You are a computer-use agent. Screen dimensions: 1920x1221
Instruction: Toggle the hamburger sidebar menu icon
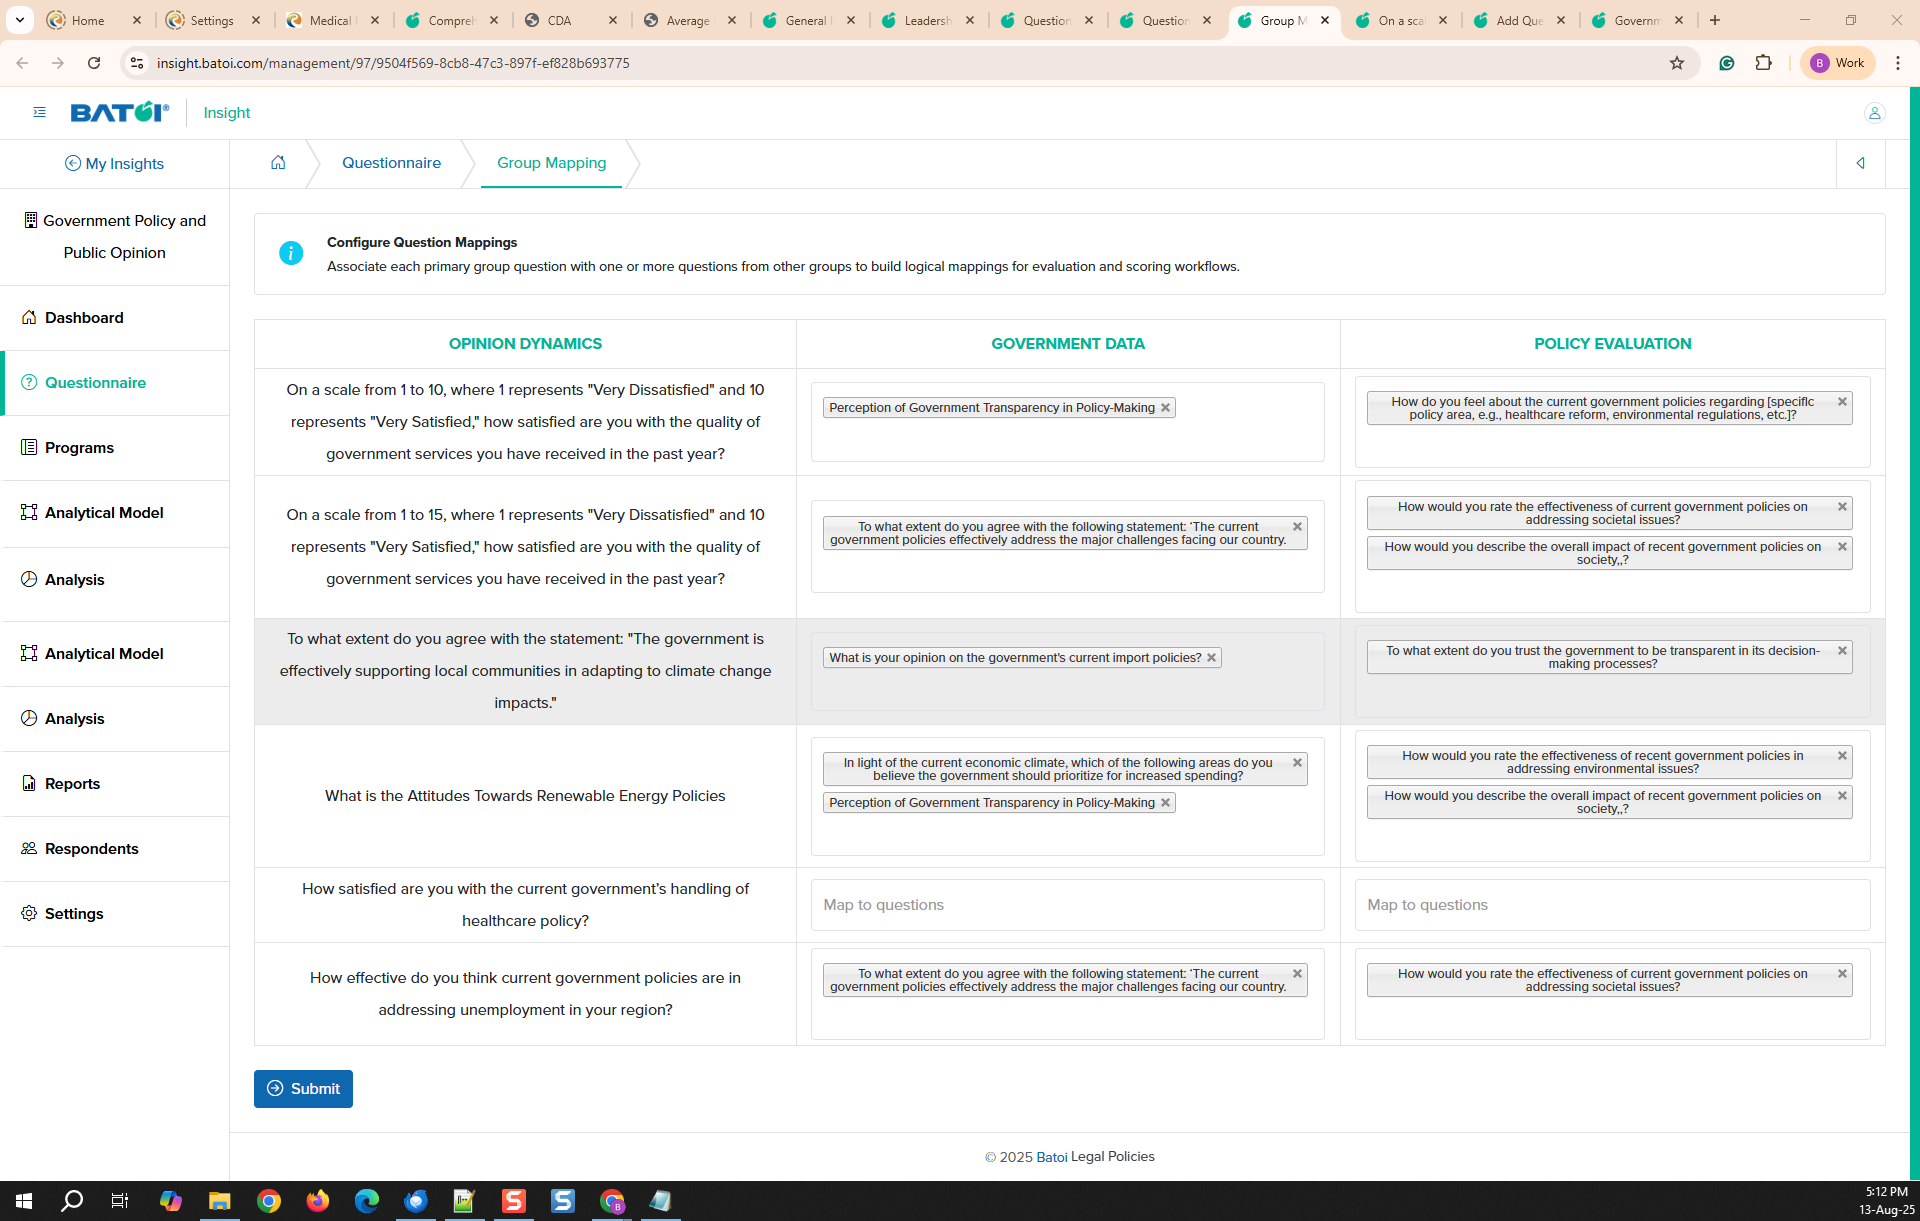[x=40, y=112]
